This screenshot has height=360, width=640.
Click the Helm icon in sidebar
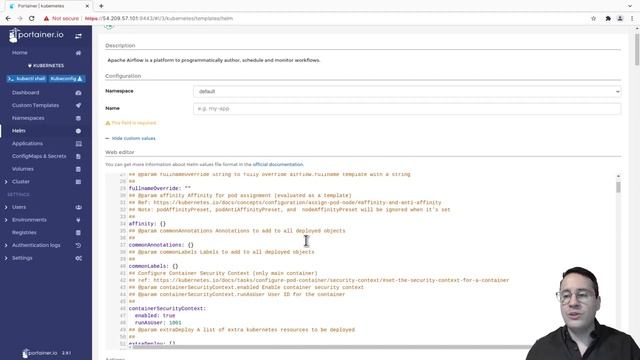tap(78, 131)
